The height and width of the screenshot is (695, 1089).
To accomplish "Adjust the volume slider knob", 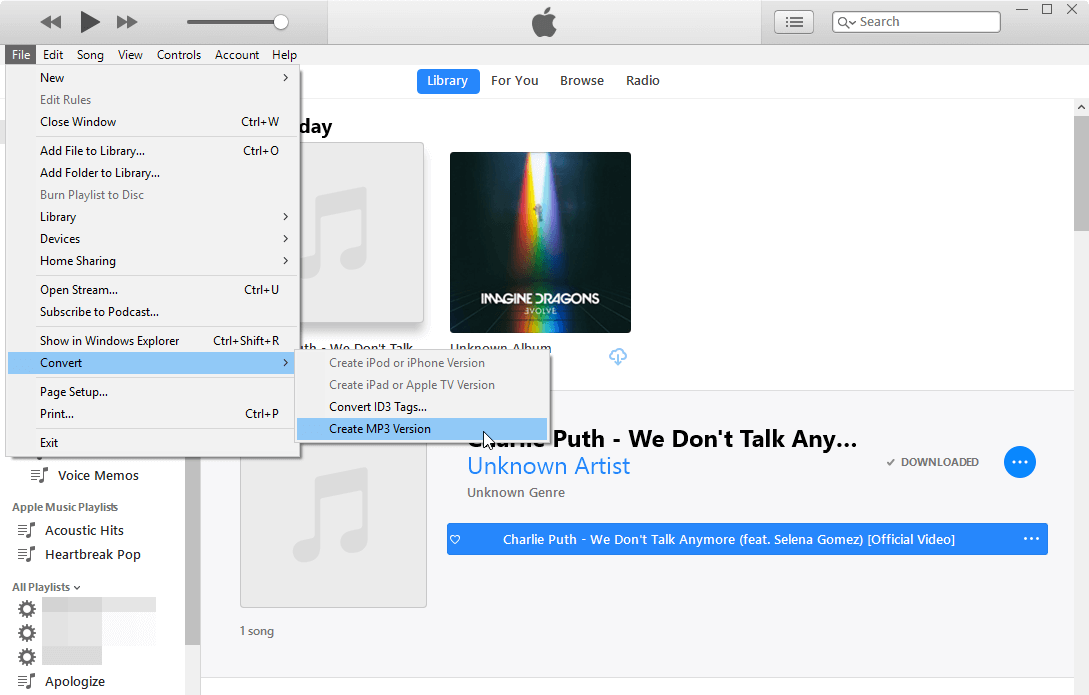I will [281, 22].
